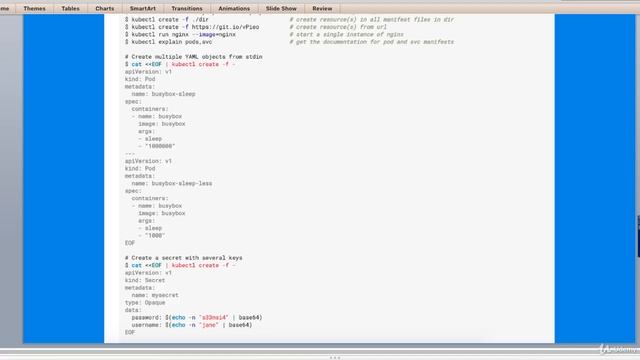This screenshot has width=640, height=360.
Task: Click the 'name: busybox-sleep' line
Action: [x=163, y=94]
